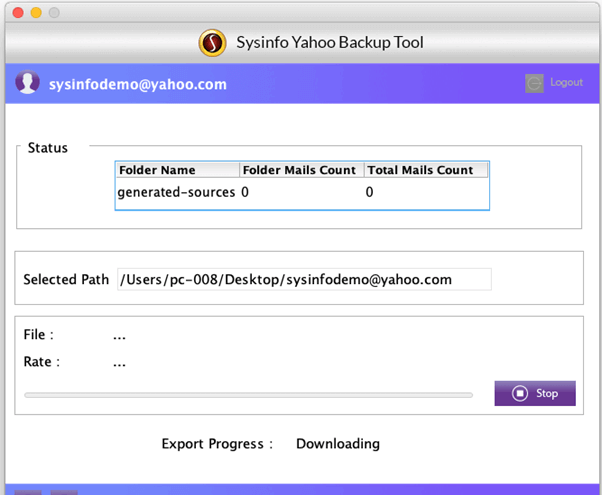Click the Logout icon
The image size is (602, 495).
coord(534,83)
